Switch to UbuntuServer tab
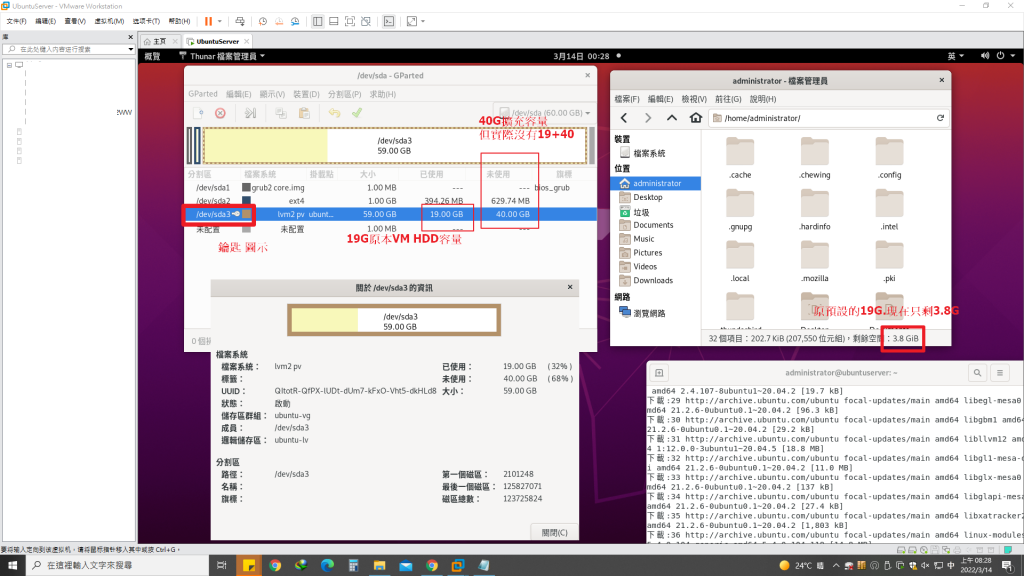 (217, 41)
